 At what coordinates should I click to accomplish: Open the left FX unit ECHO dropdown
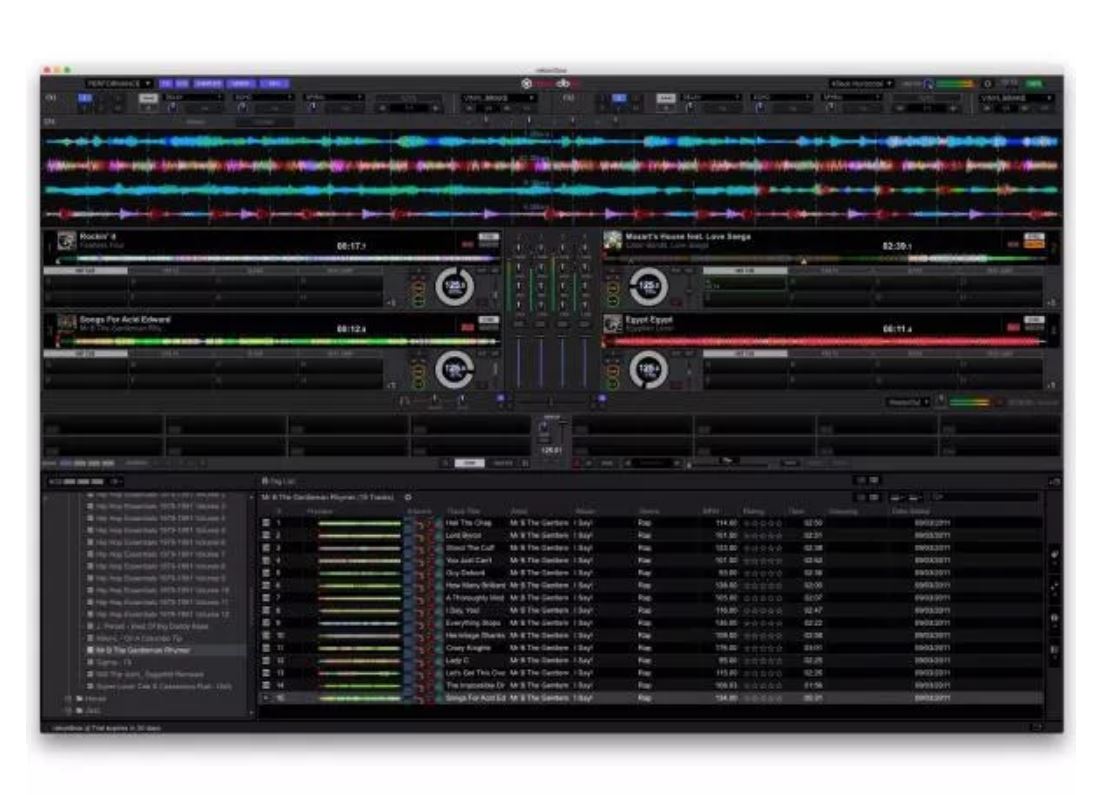[x=263, y=97]
